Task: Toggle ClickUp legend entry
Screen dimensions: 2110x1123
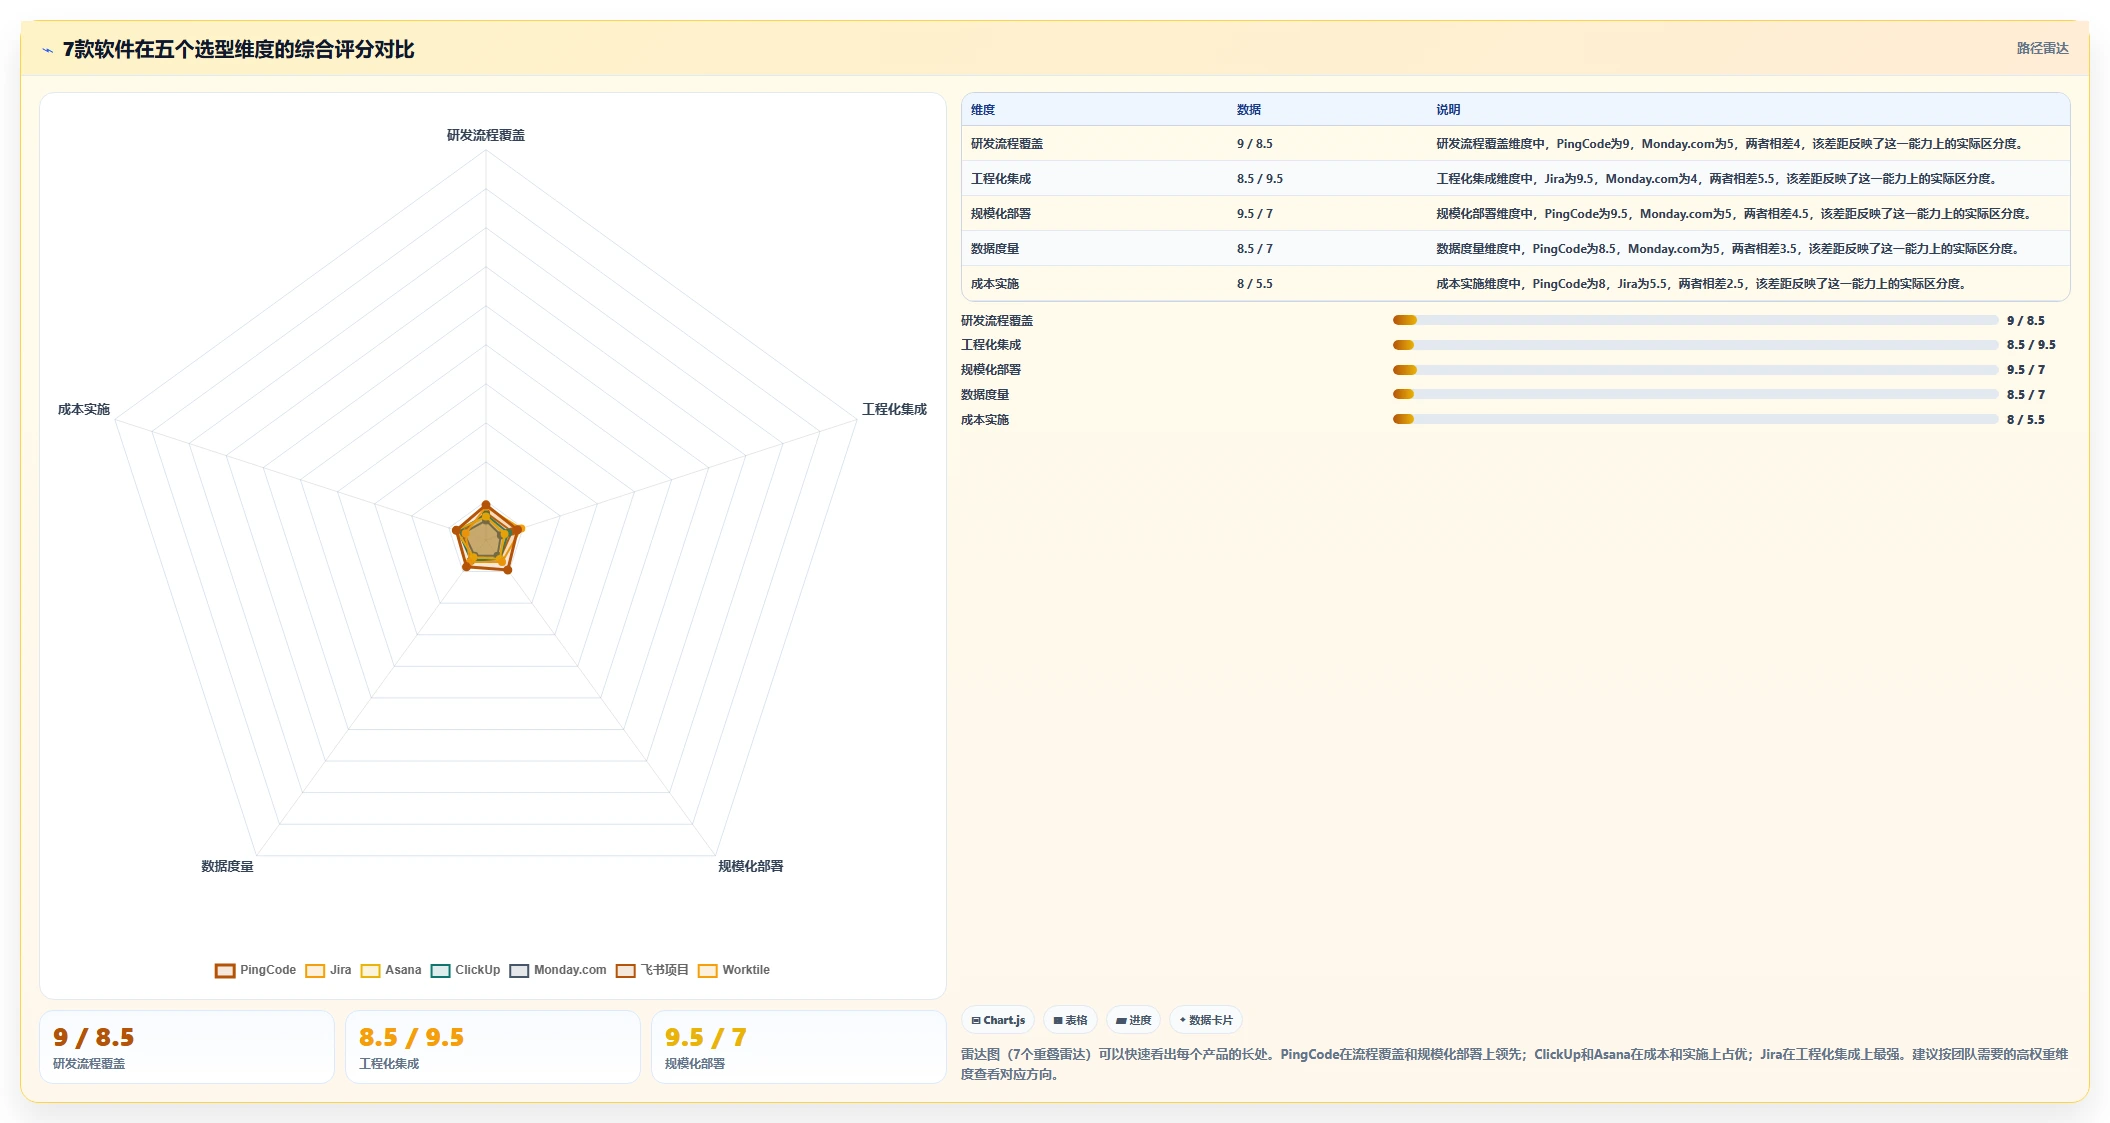Action: point(465,970)
